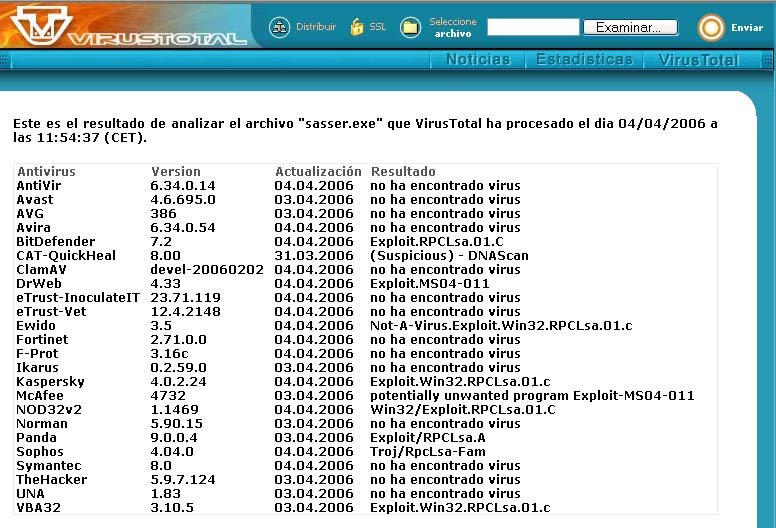The height and width of the screenshot is (528, 776).
Task: Click eTrust-InoculateIT version 23.71.119
Action: click(x=185, y=297)
